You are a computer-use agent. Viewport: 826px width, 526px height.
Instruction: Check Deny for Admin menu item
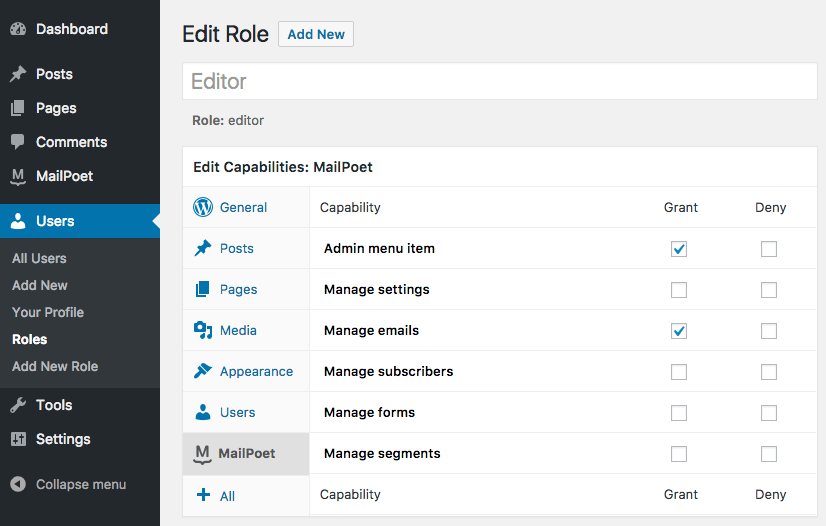[769, 249]
